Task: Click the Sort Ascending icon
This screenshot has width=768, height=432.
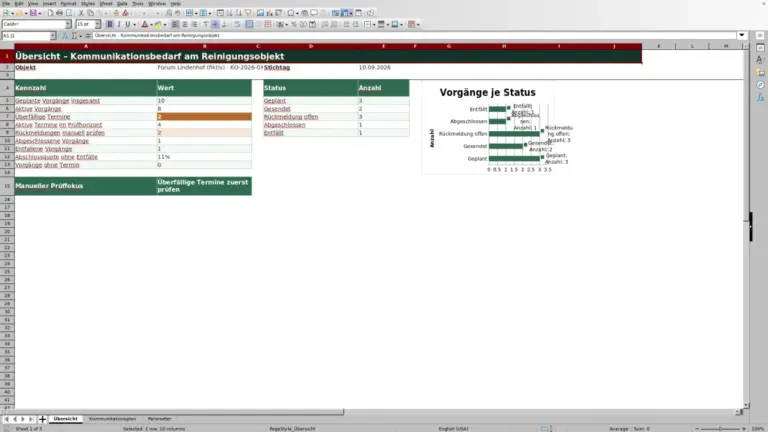Action: pos(230,13)
